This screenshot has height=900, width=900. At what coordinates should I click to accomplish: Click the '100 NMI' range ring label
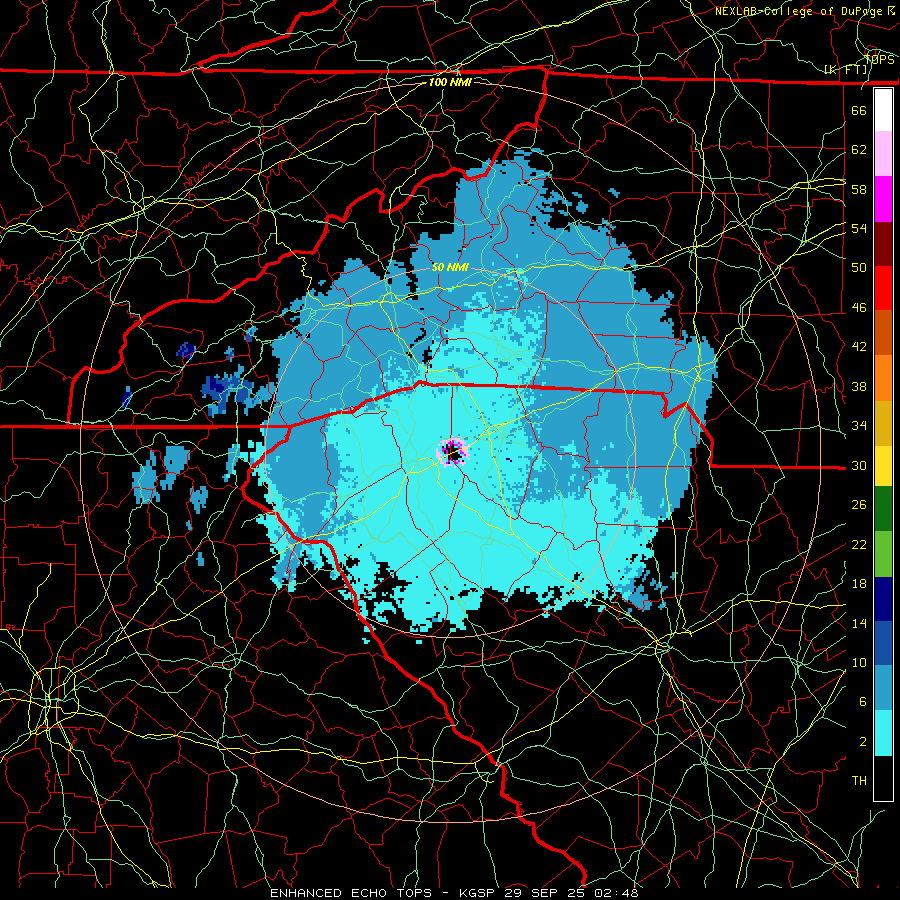(450, 82)
